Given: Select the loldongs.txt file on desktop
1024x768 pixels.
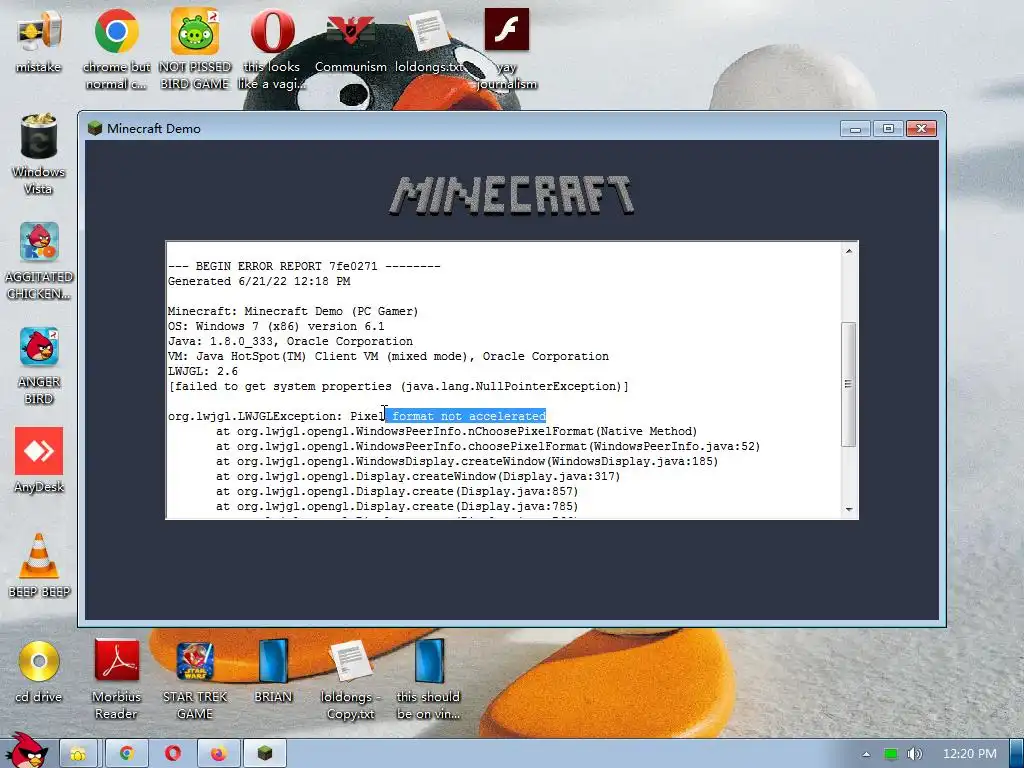Looking at the screenshot, I should click(x=428, y=41).
